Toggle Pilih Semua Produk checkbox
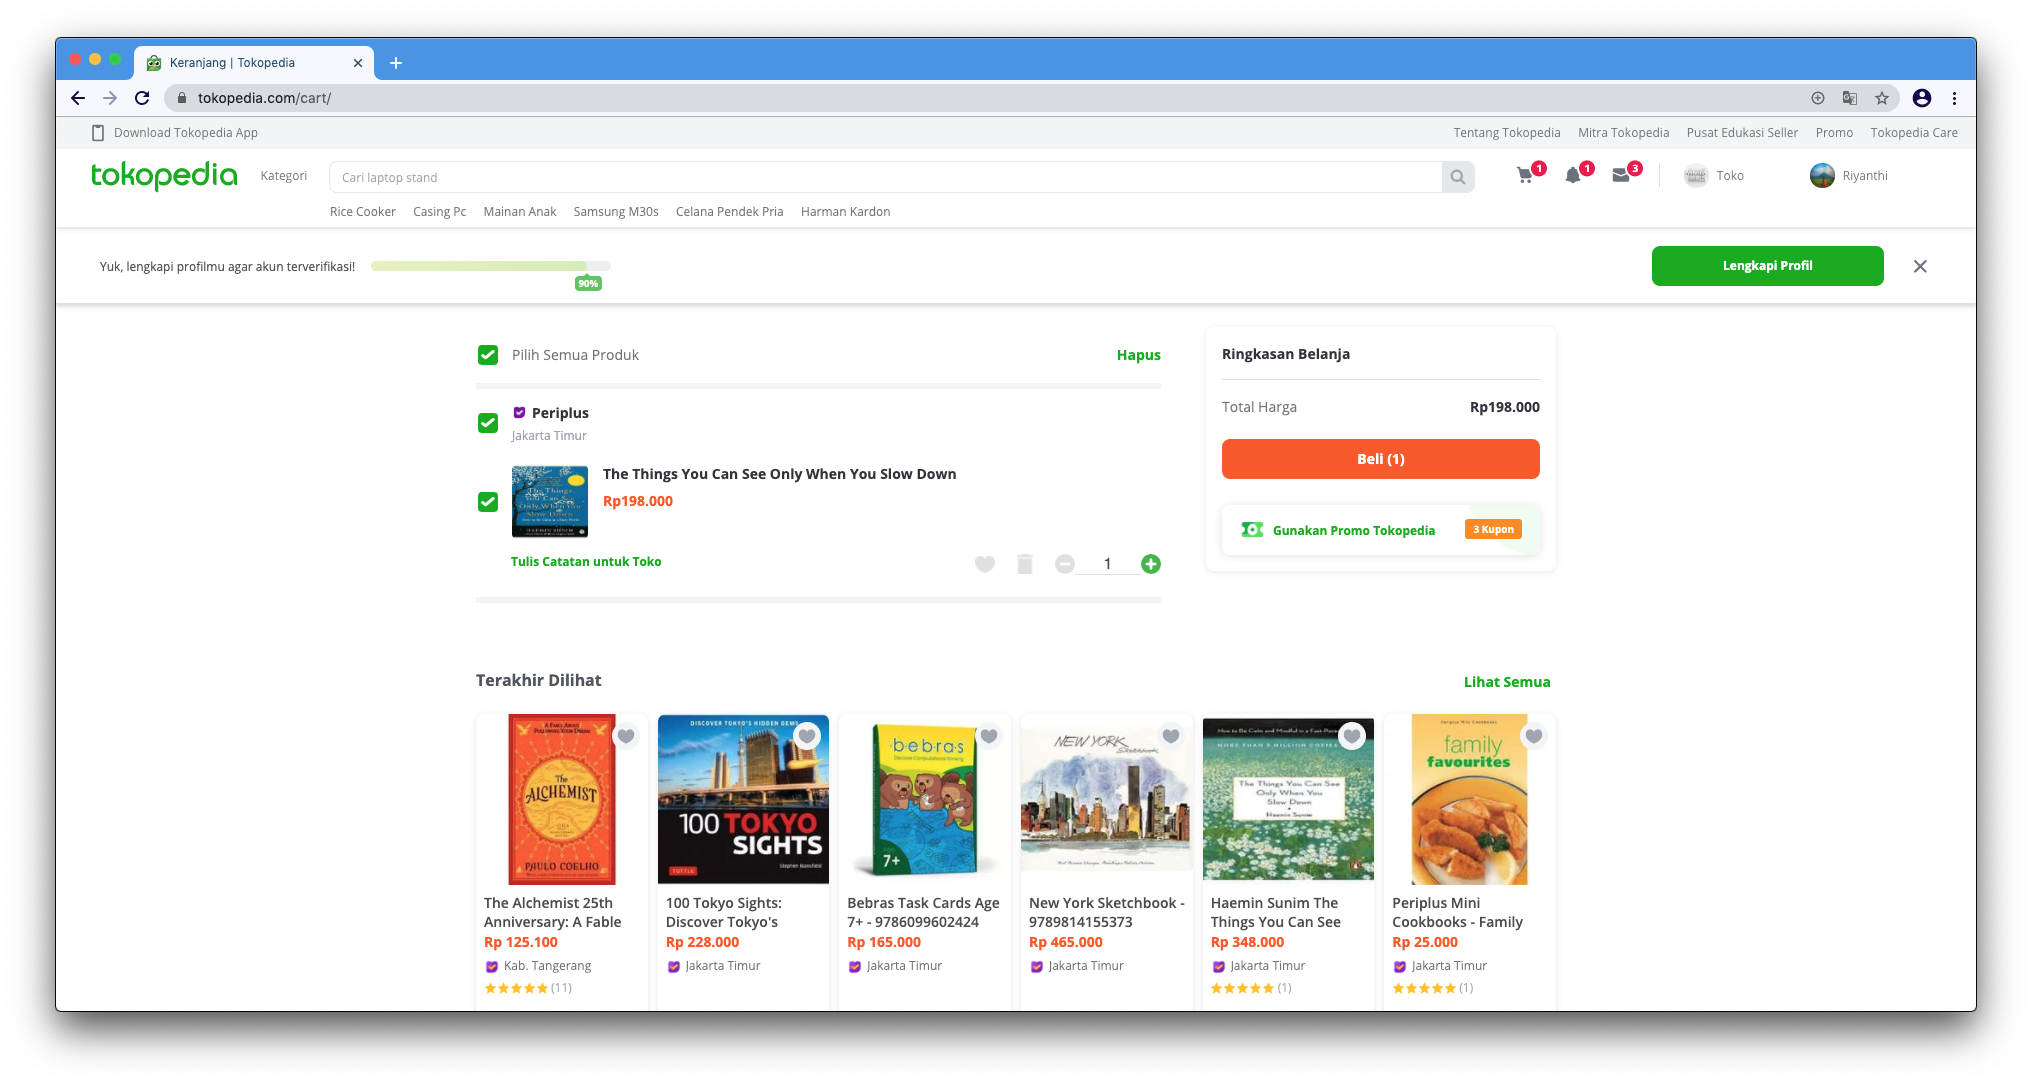Image resolution: width=2032 pixels, height=1085 pixels. 488,355
